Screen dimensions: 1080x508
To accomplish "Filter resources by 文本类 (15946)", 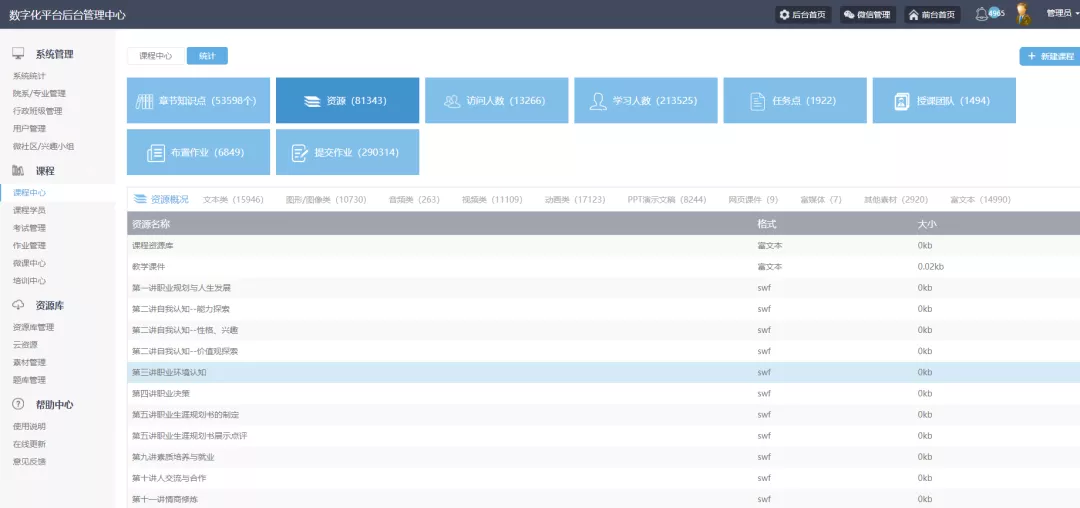I will (x=233, y=200).
